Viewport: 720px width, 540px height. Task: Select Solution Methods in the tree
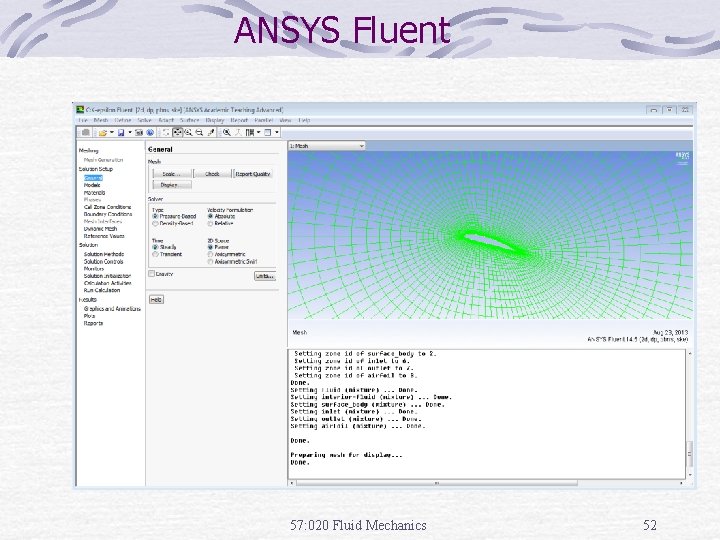[104, 254]
